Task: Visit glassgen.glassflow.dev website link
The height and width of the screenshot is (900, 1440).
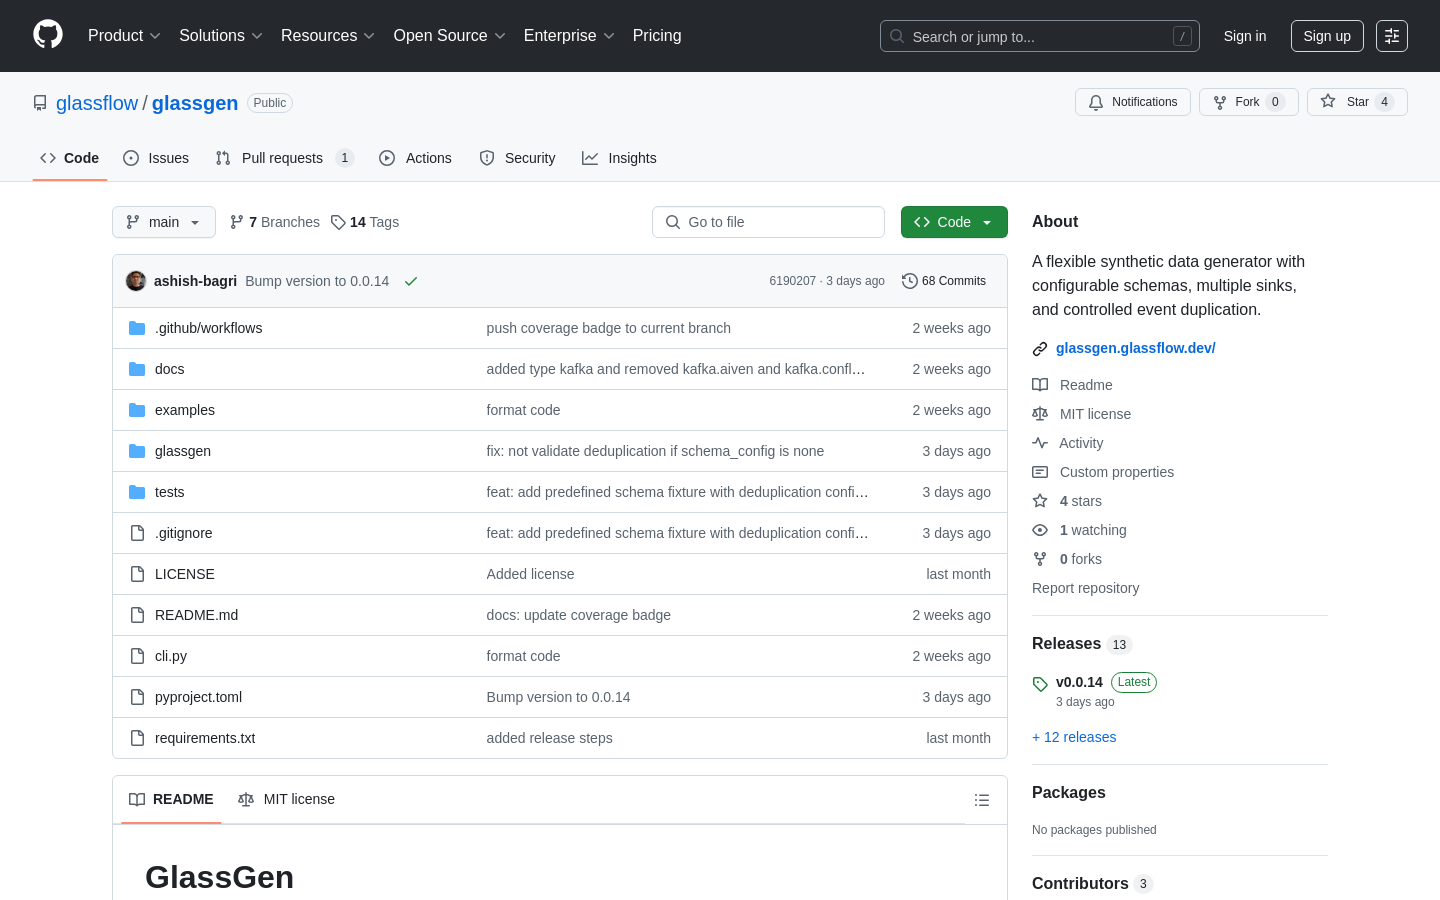Action: 1135,348
